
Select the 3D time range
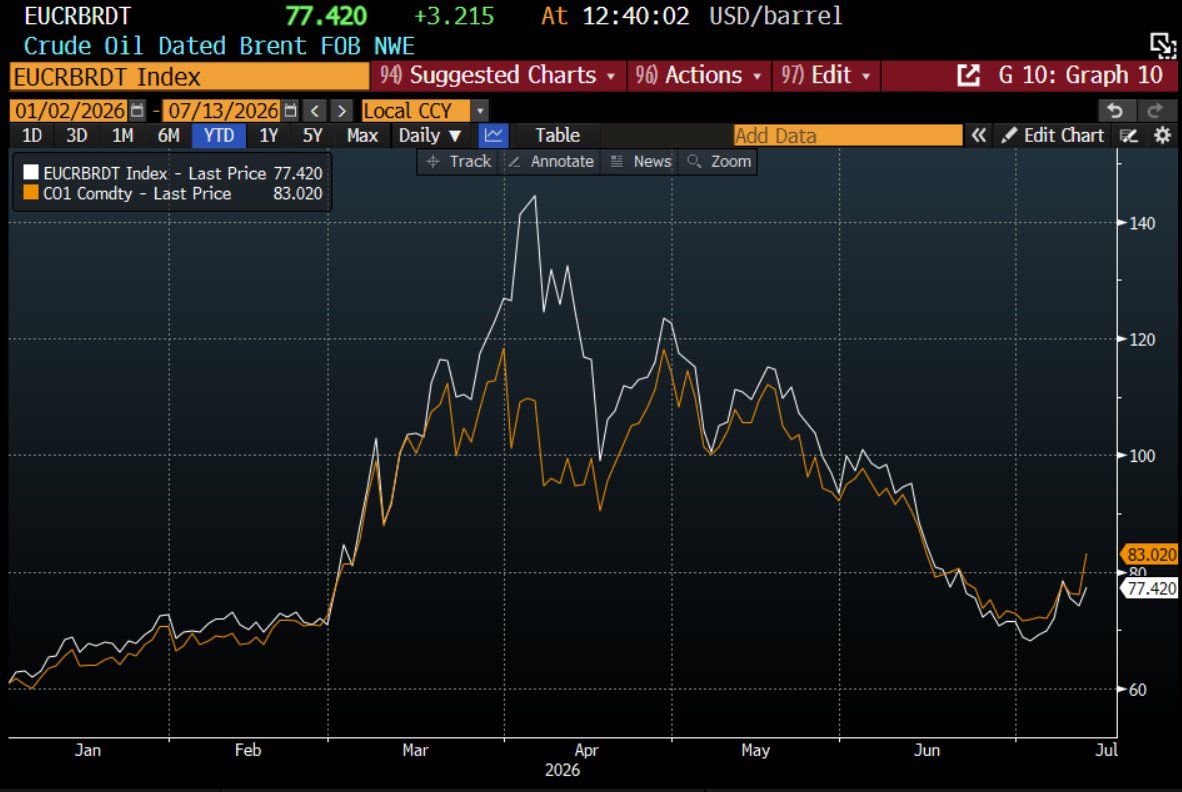coord(76,136)
